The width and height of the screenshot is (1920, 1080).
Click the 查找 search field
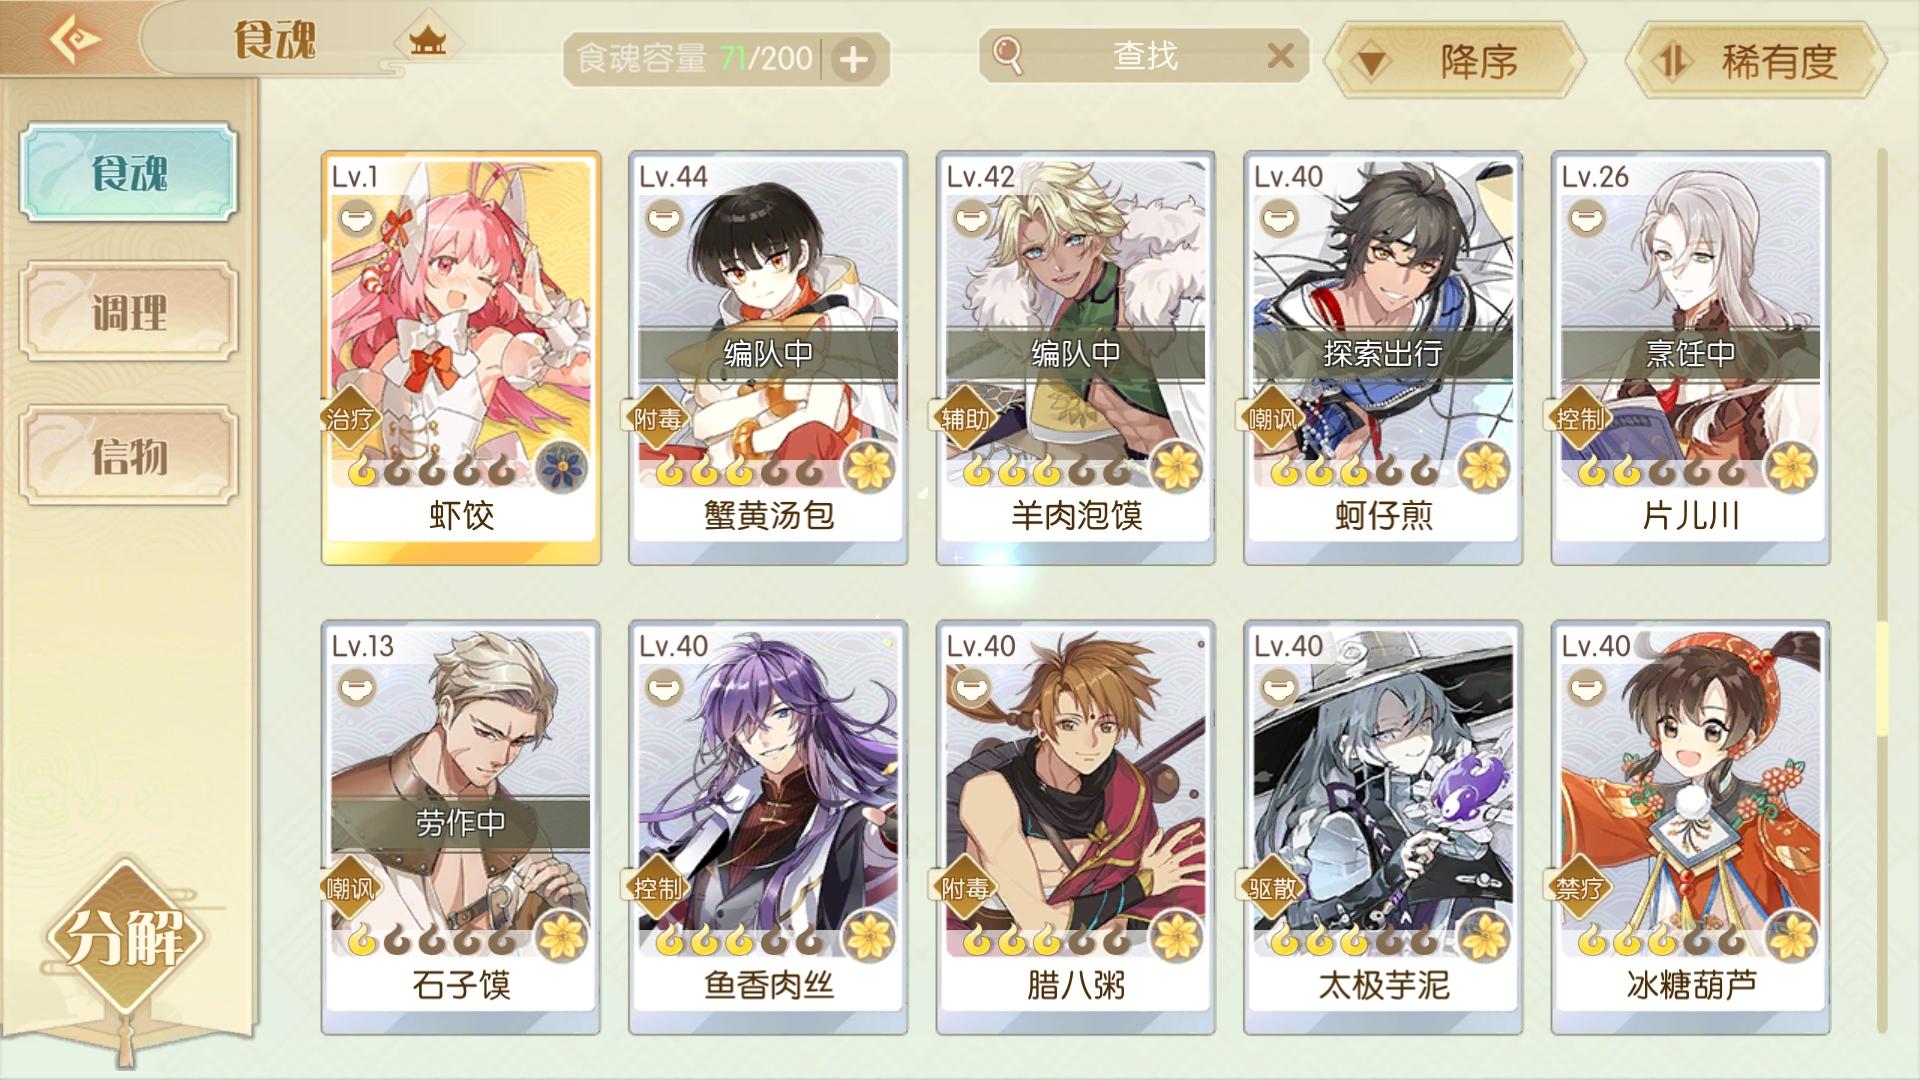tap(1144, 56)
